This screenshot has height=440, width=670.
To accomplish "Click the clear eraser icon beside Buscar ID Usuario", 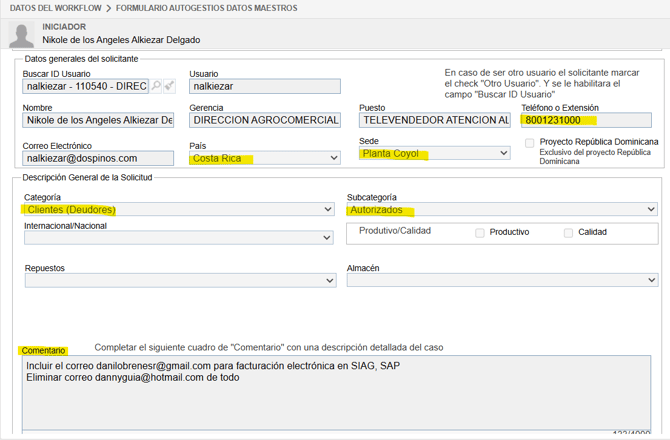I will point(170,87).
